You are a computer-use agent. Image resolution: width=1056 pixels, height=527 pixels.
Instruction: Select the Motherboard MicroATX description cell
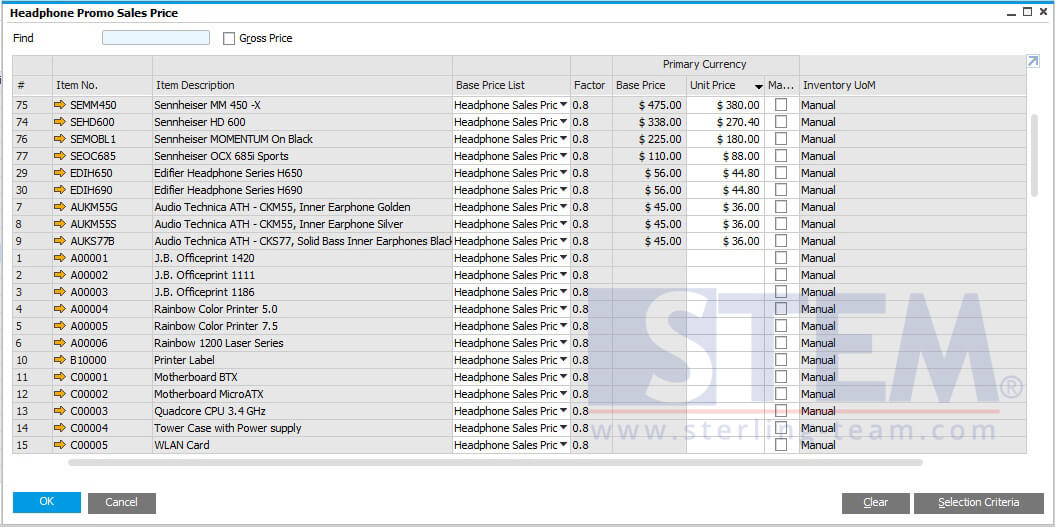pyautogui.click(x=302, y=394)
